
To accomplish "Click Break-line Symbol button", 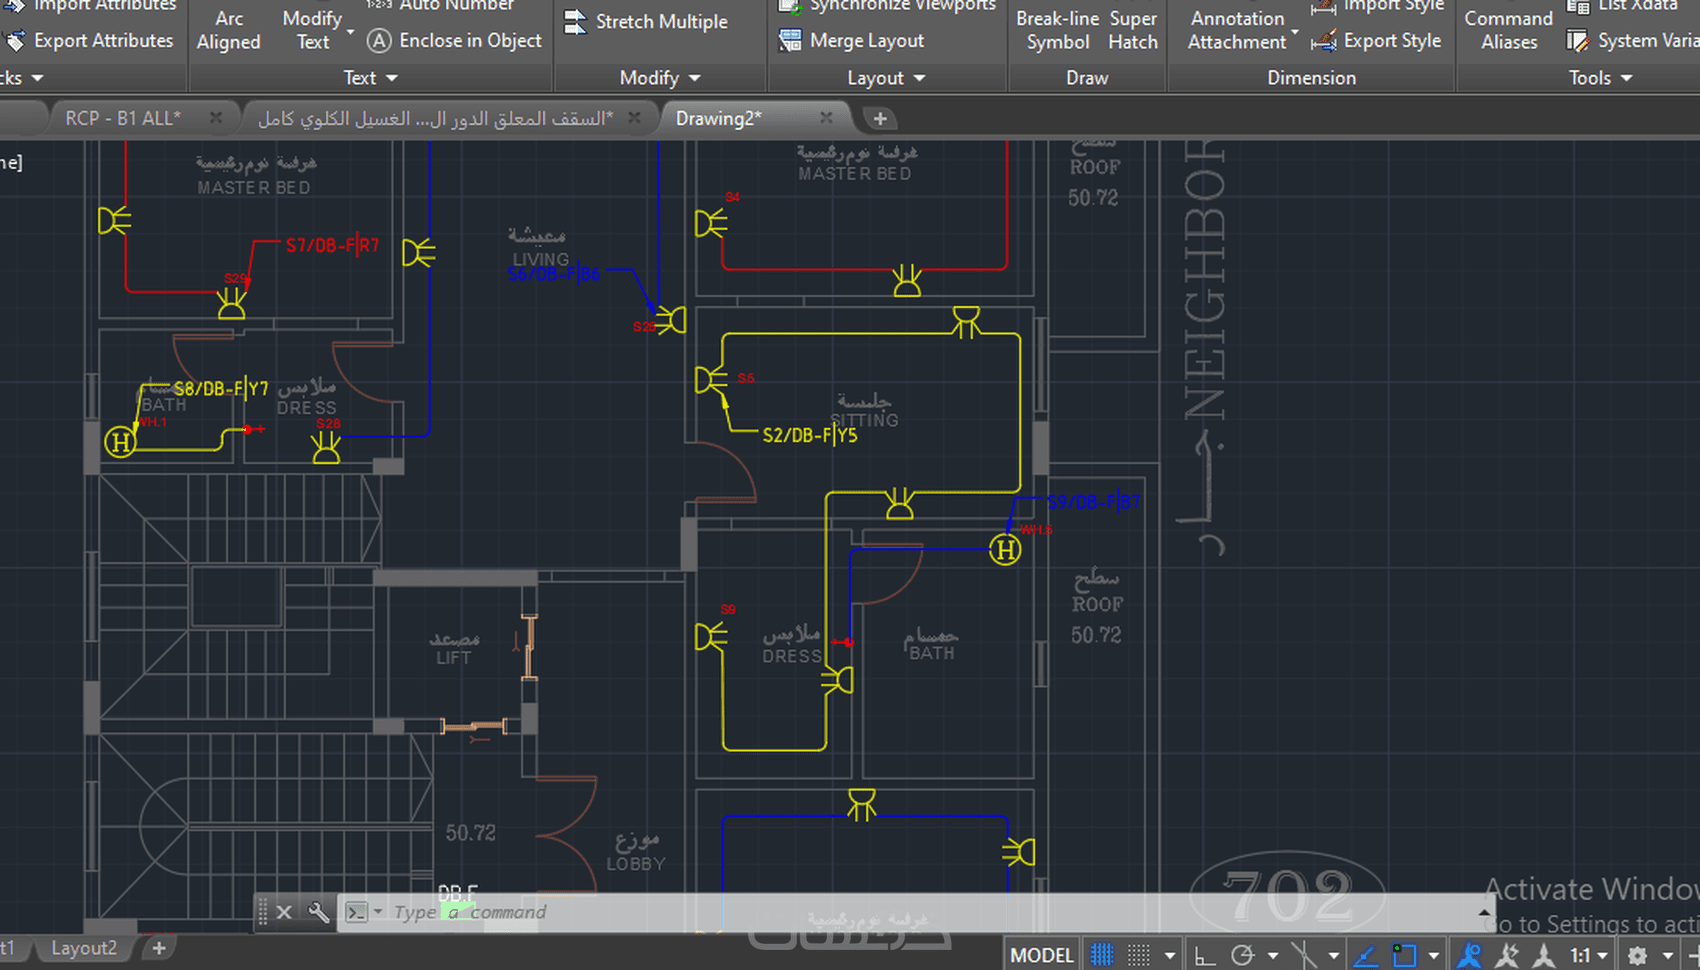I will click(x=1057, y=30).
